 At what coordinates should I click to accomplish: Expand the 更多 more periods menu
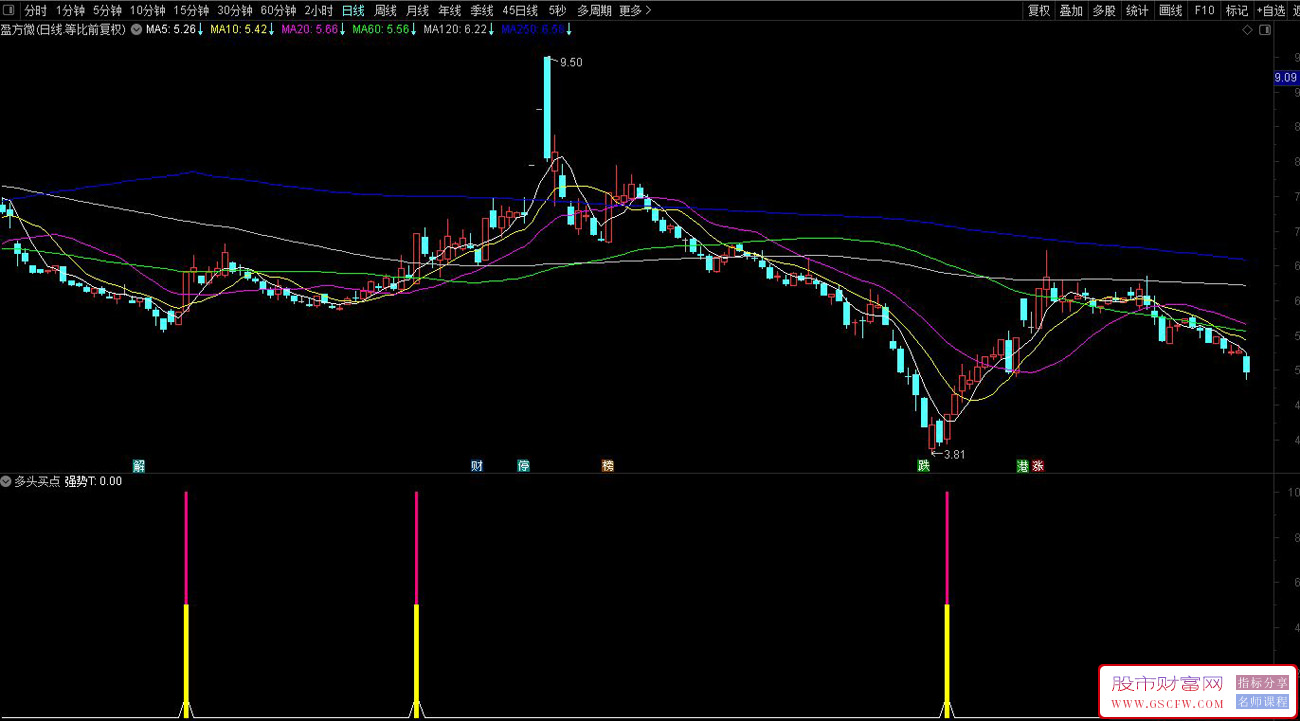[635, 11]
